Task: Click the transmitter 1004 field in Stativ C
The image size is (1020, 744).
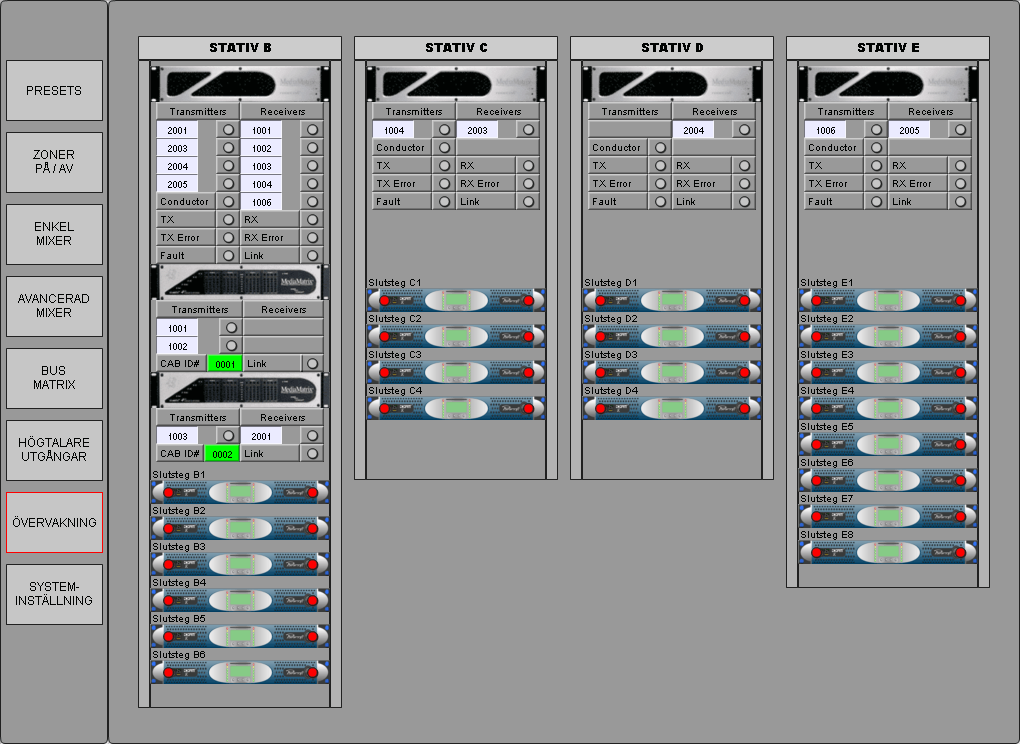Action: point(393,130)
